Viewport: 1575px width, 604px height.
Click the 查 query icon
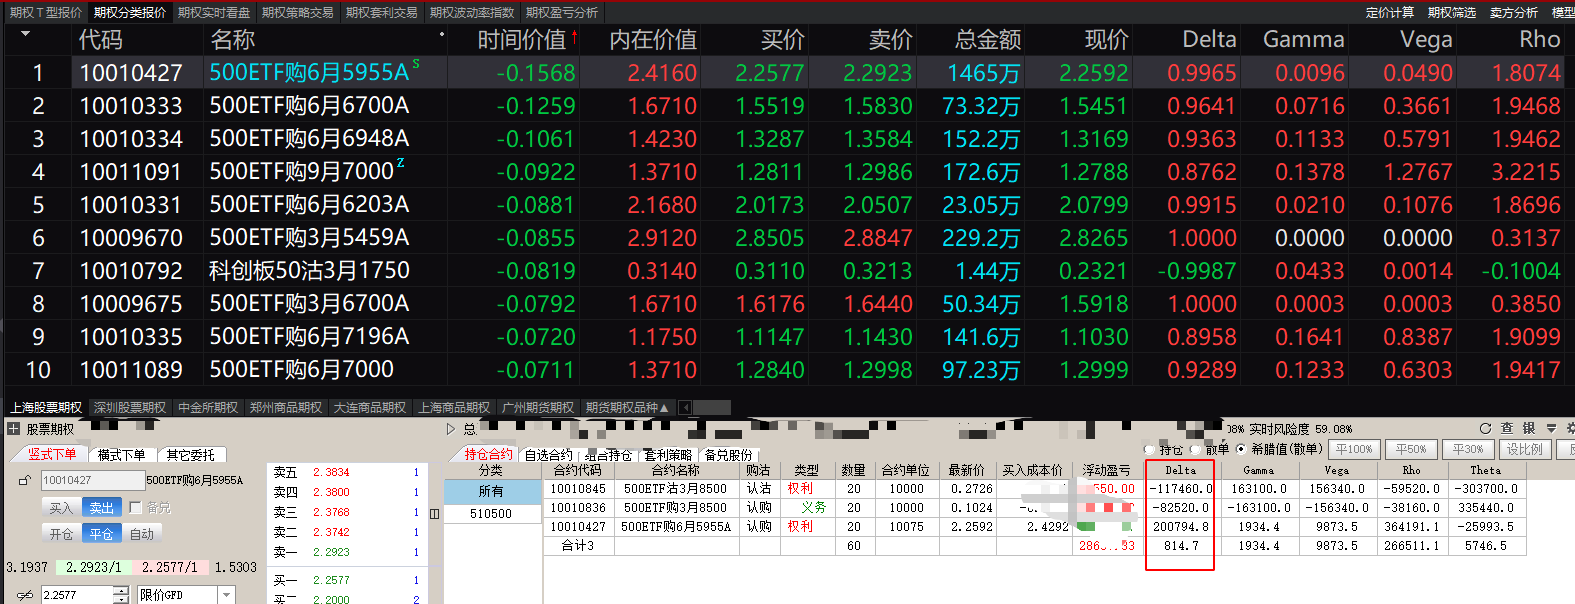(x=1507, y=428)
